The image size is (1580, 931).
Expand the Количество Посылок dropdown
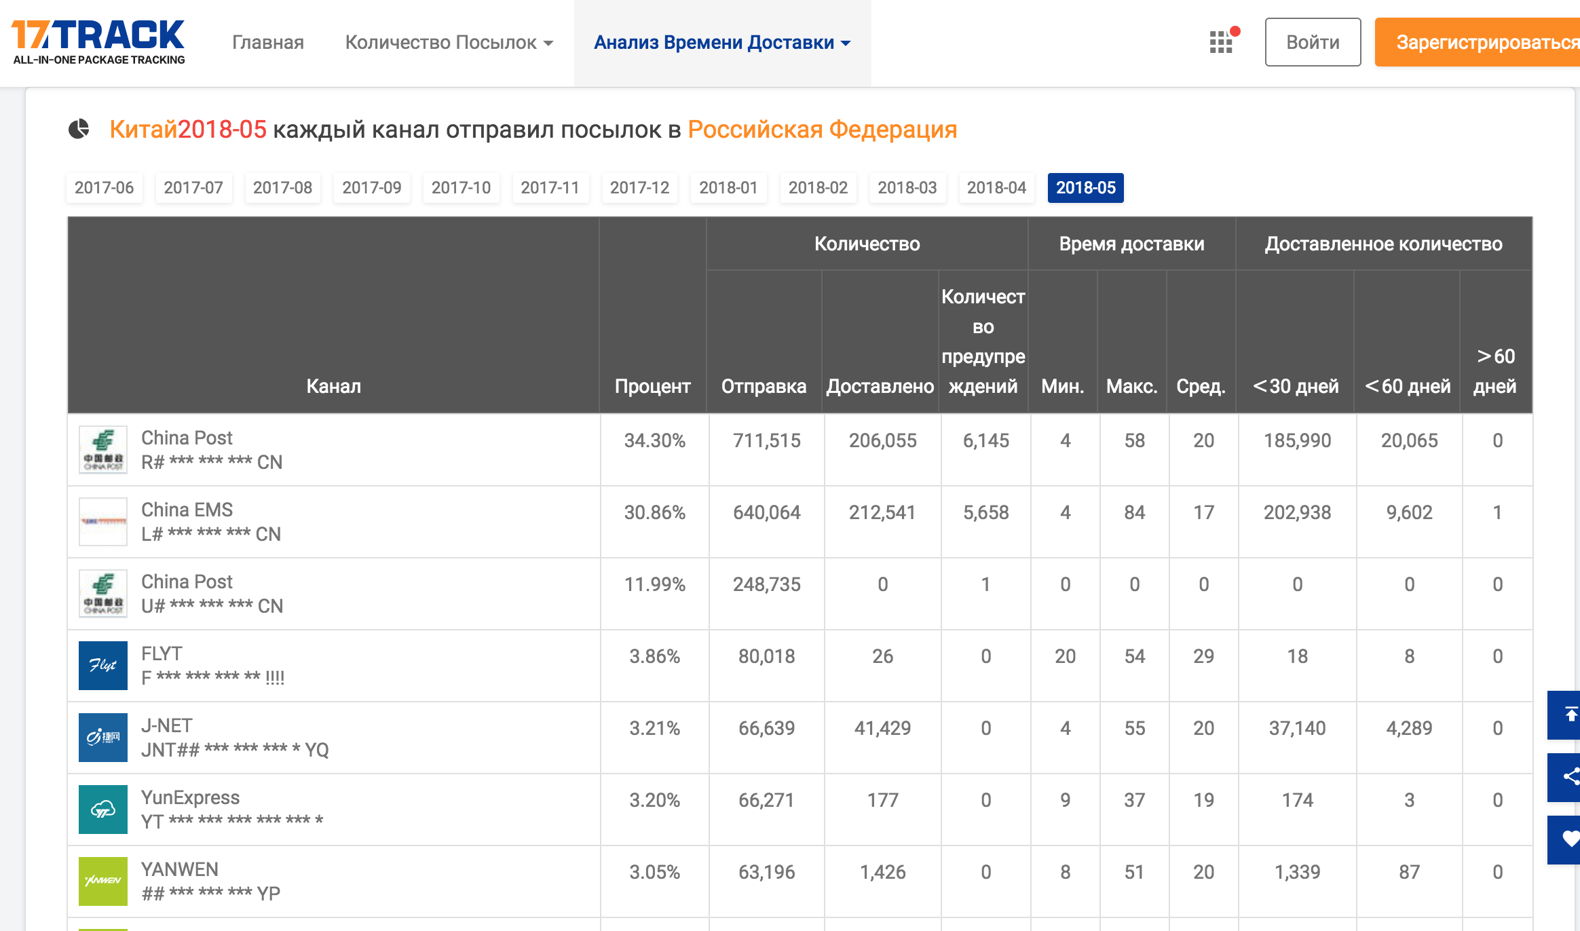pyautogui.click(x=448, y=43)
